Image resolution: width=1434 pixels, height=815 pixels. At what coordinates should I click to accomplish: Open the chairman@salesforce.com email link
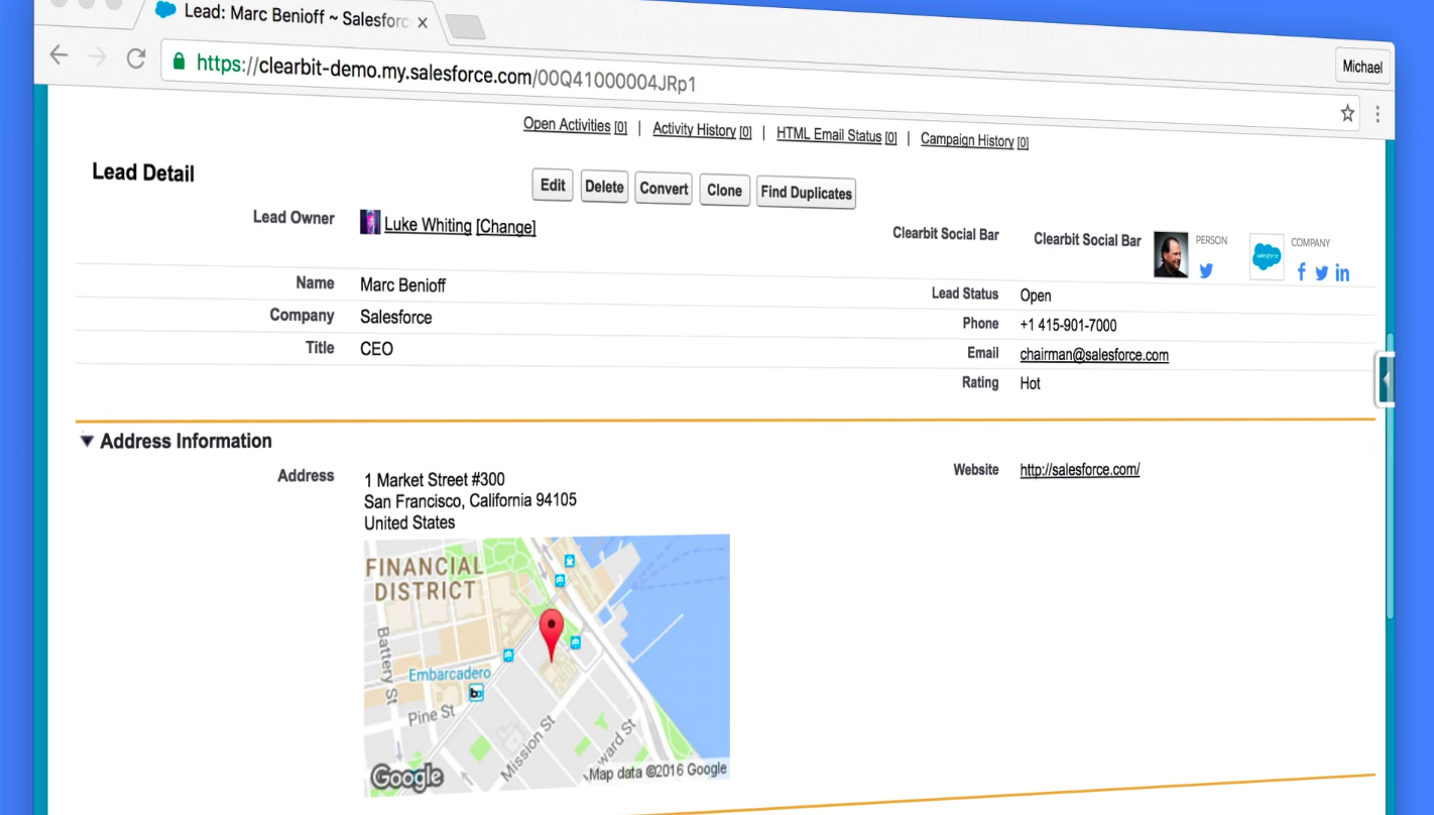tap(1094, 355)
